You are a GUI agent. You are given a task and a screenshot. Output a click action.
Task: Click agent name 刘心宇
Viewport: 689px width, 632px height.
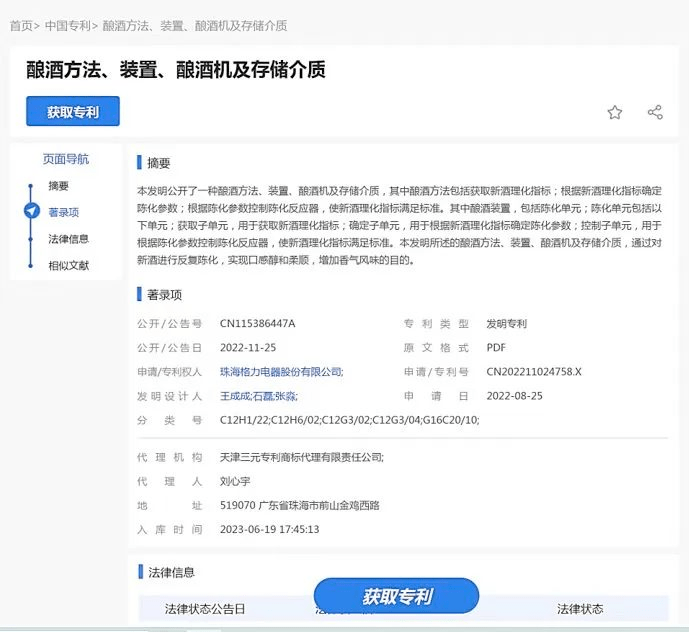point(235,481)
